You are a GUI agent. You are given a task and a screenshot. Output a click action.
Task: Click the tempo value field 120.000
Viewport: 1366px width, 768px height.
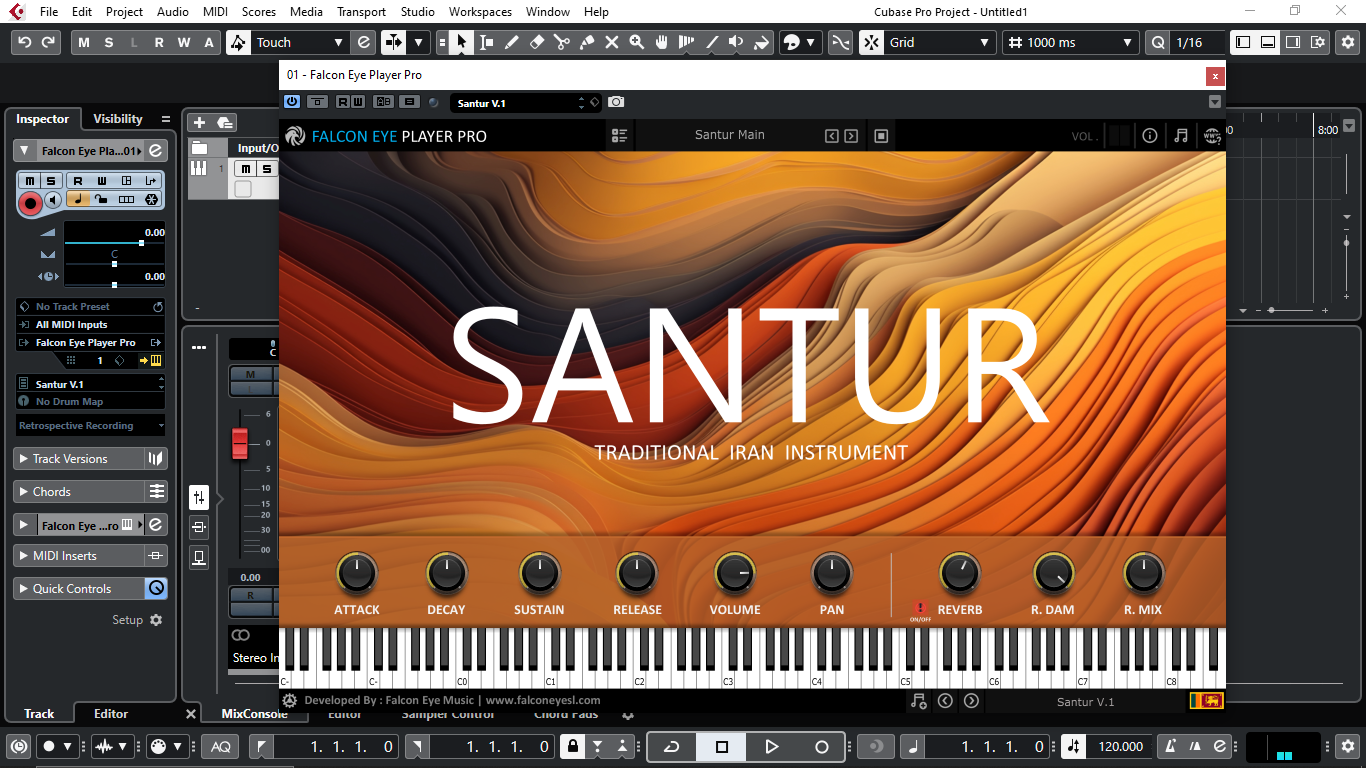click(x=1121, y=746)
